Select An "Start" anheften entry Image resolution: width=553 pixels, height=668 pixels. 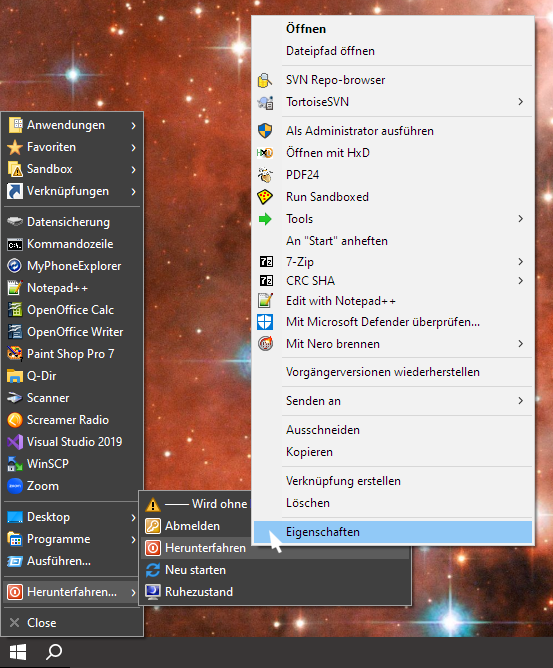393,241
